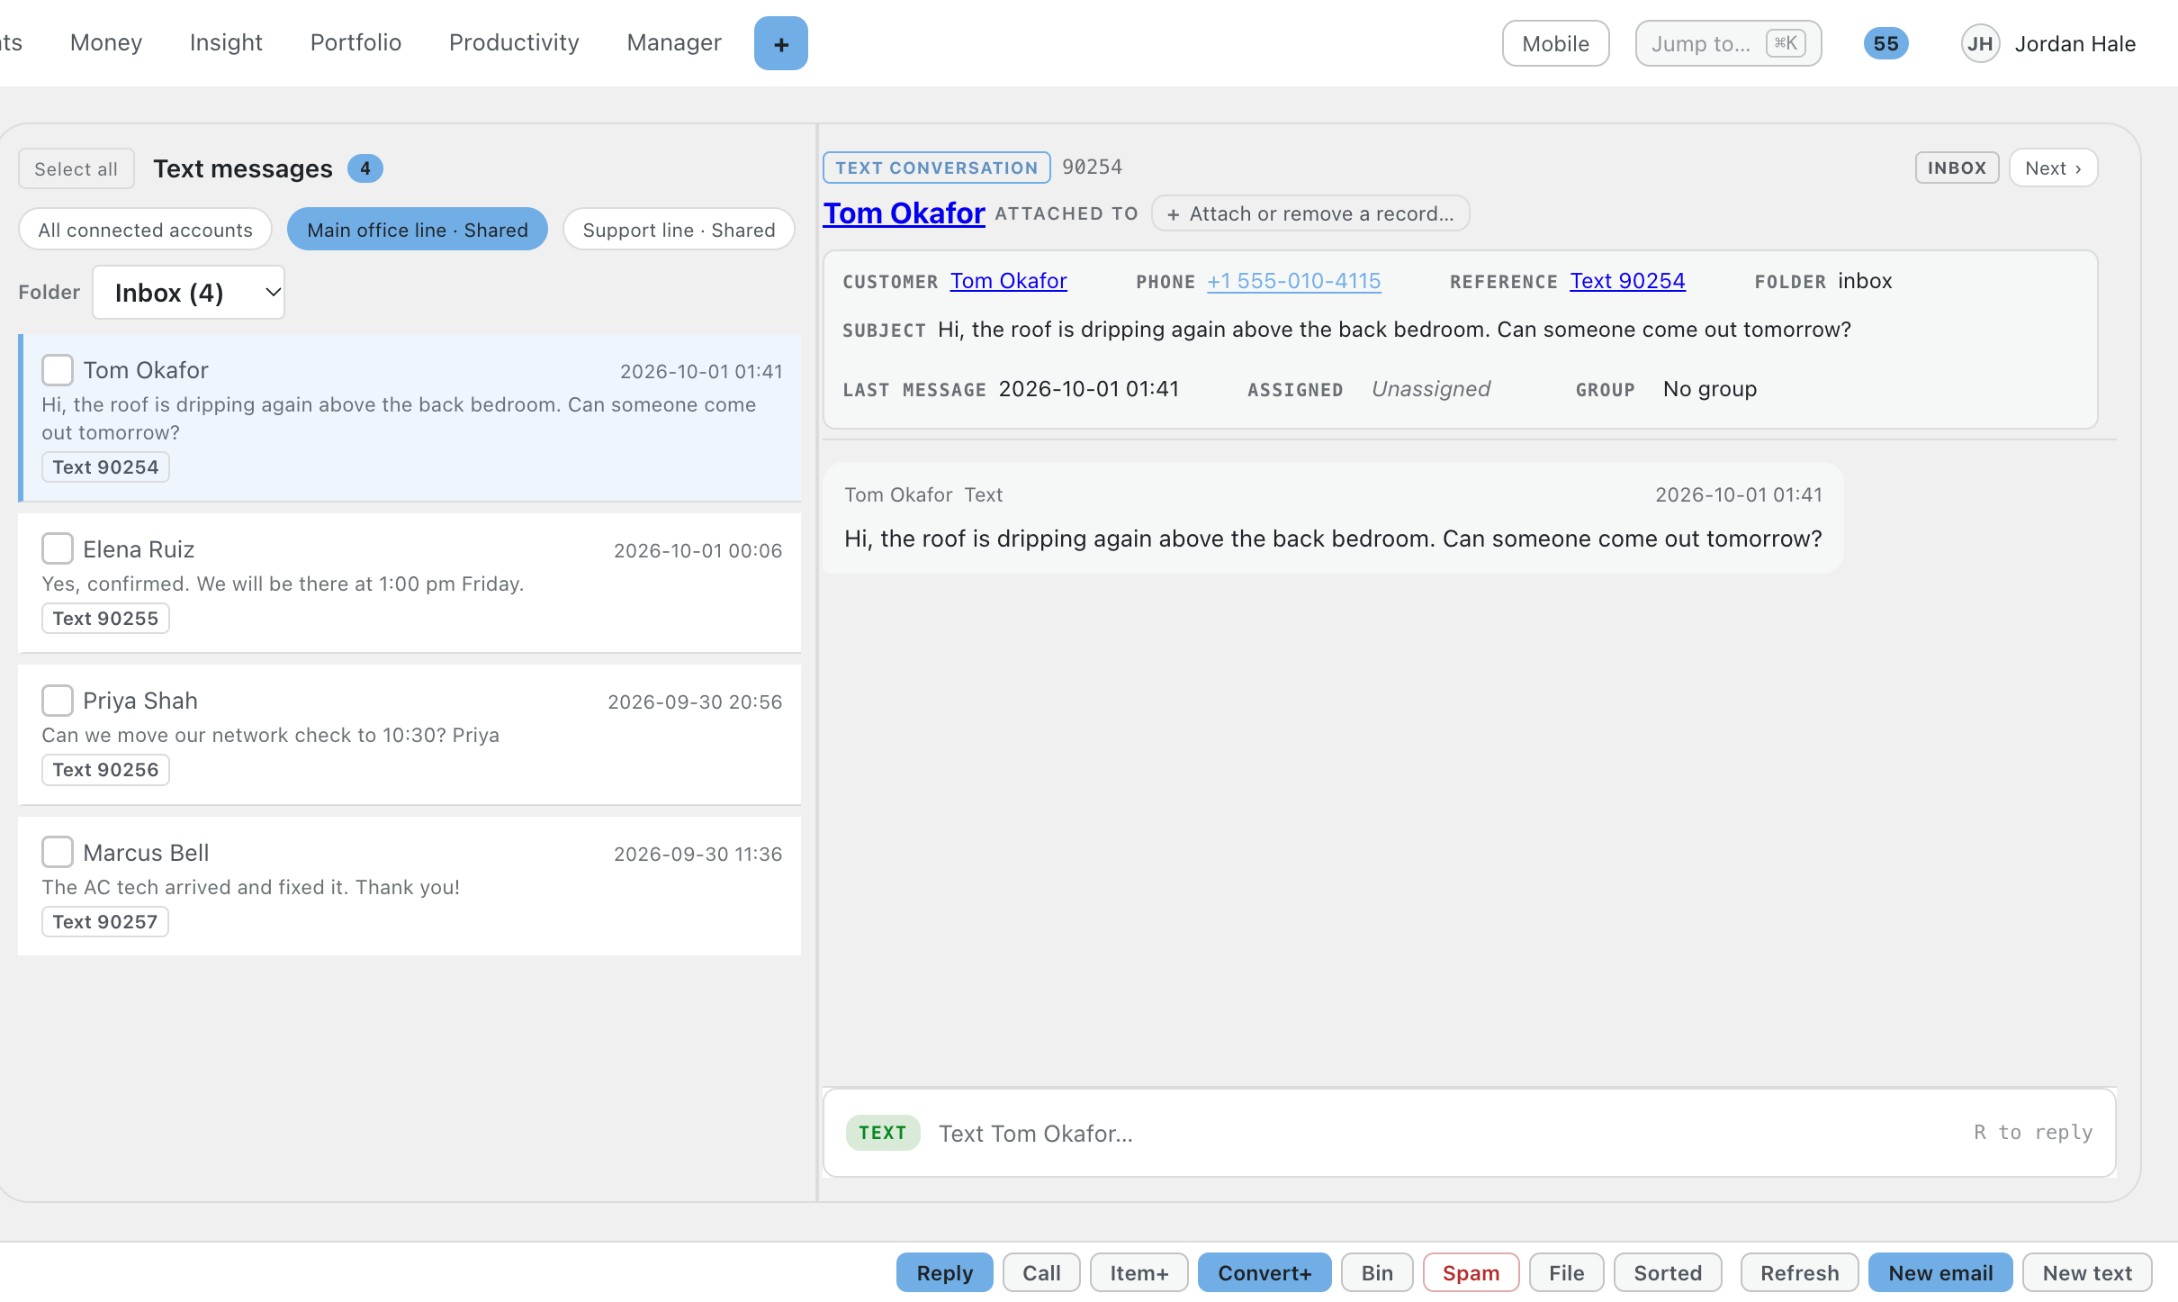
Task: Click the blue plus button in top navigation
Action: [x=780, y=43]
